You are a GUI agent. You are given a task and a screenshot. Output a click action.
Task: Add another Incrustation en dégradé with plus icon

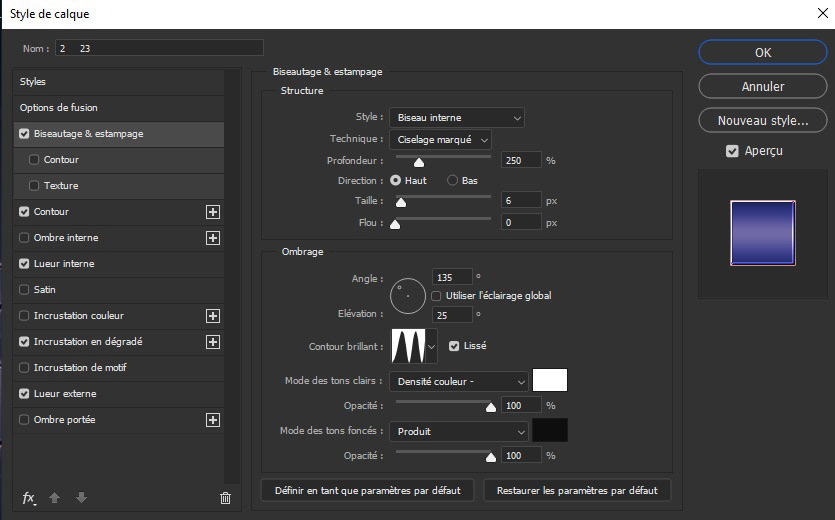[213, 342]
